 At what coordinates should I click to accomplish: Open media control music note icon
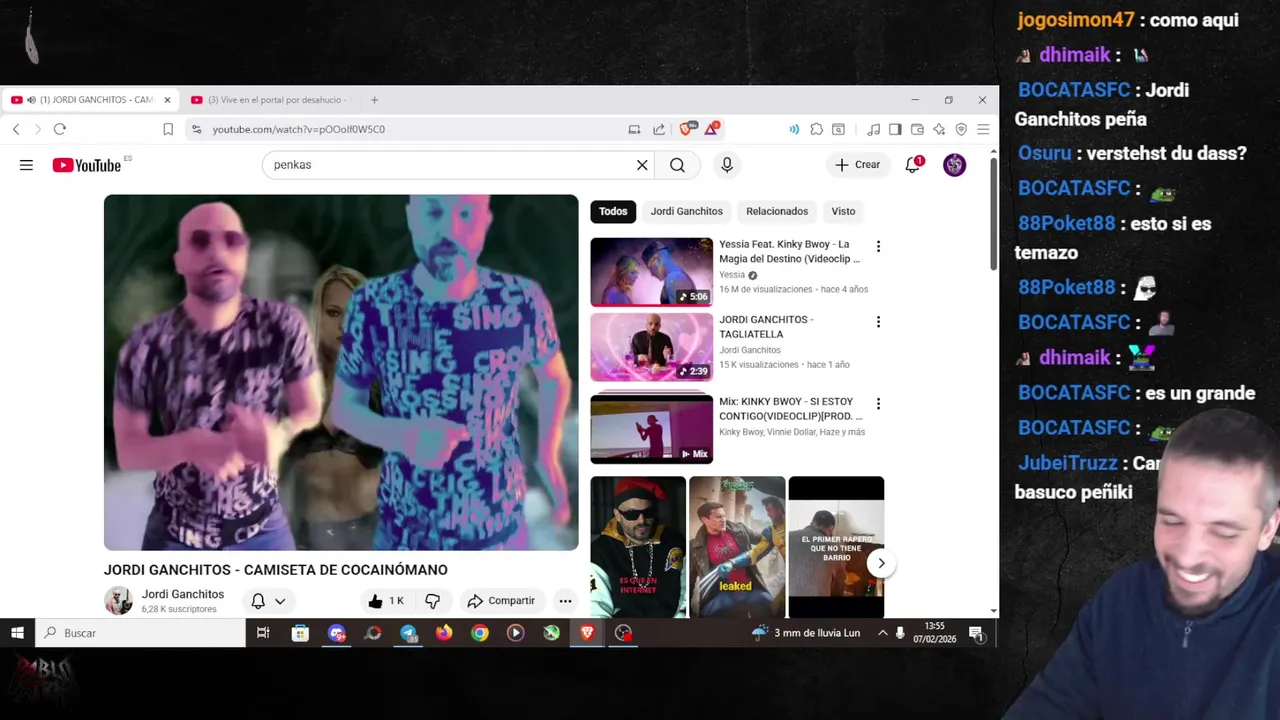click(874, 129)
